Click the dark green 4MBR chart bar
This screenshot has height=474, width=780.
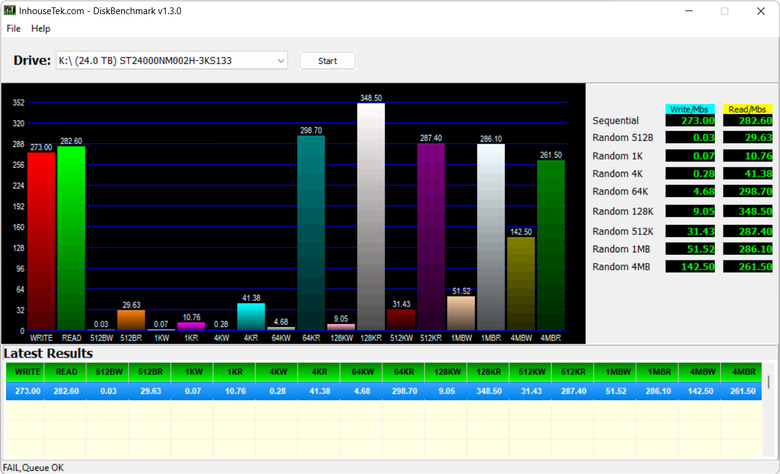coord(551,245)
